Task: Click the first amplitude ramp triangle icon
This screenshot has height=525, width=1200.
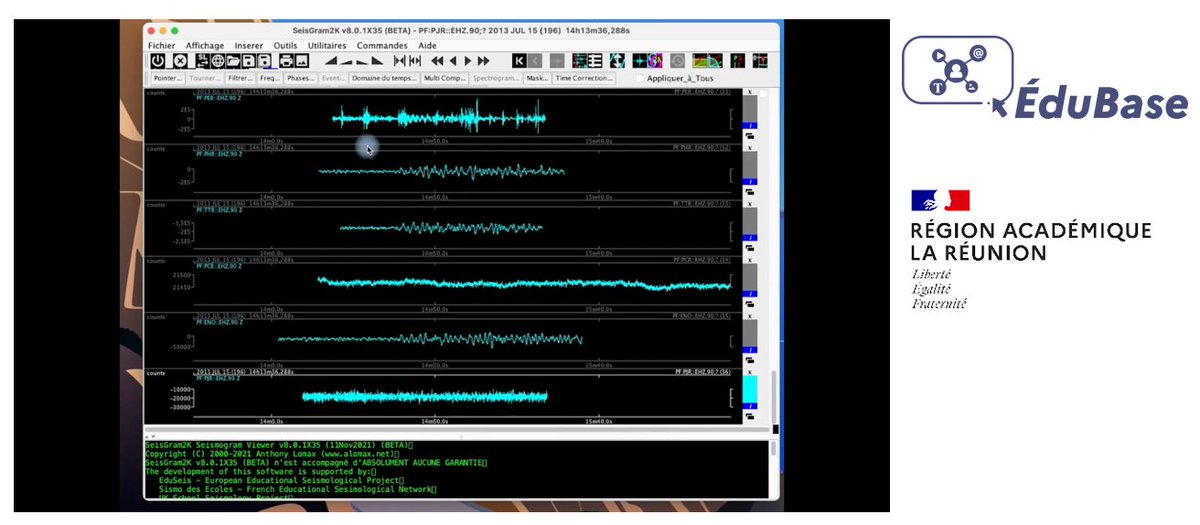Action: [x=331, y=61]
